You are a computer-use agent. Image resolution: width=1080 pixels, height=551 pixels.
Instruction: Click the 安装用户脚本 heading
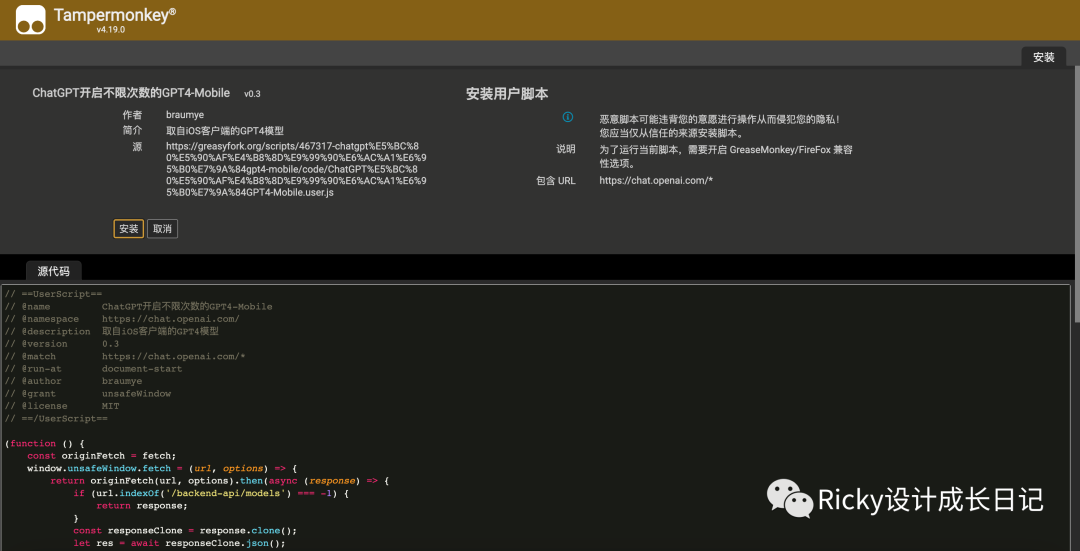(x=507, y=94)
